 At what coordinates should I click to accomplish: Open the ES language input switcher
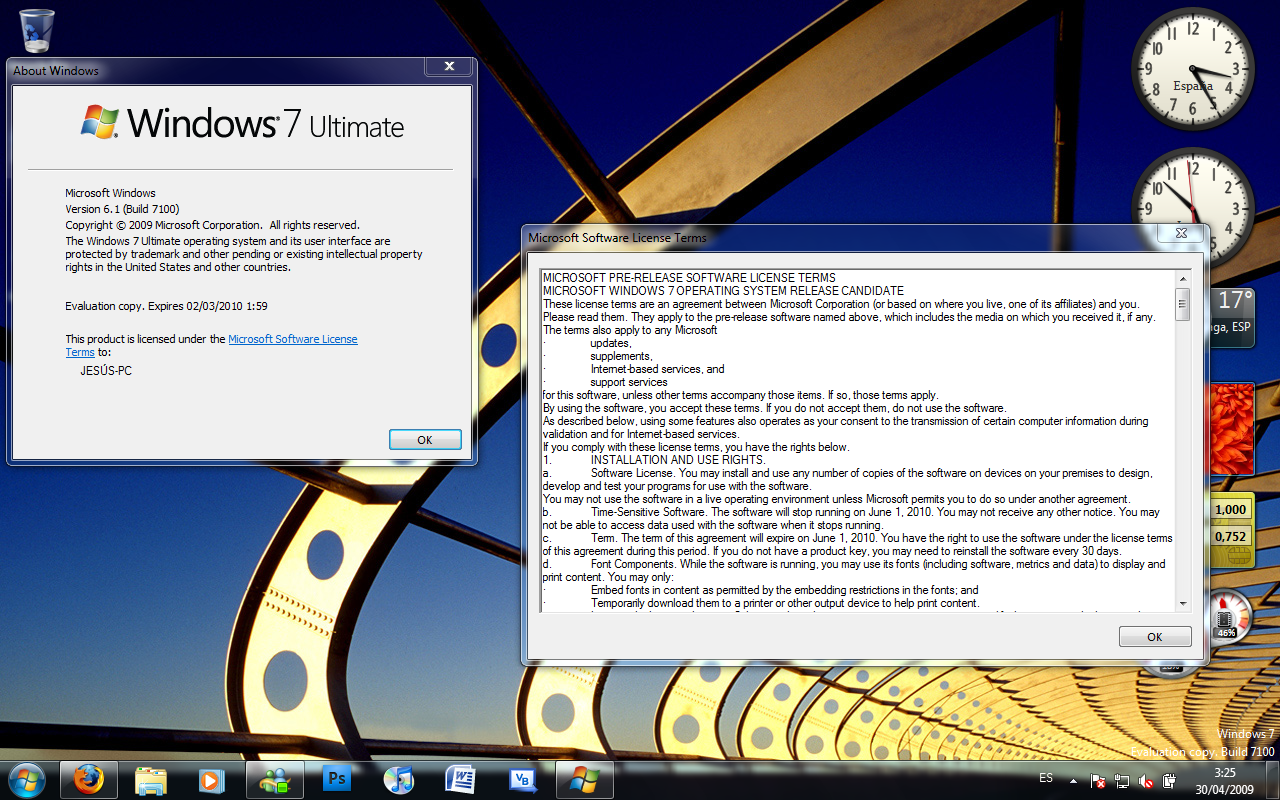click(1046, 780)
